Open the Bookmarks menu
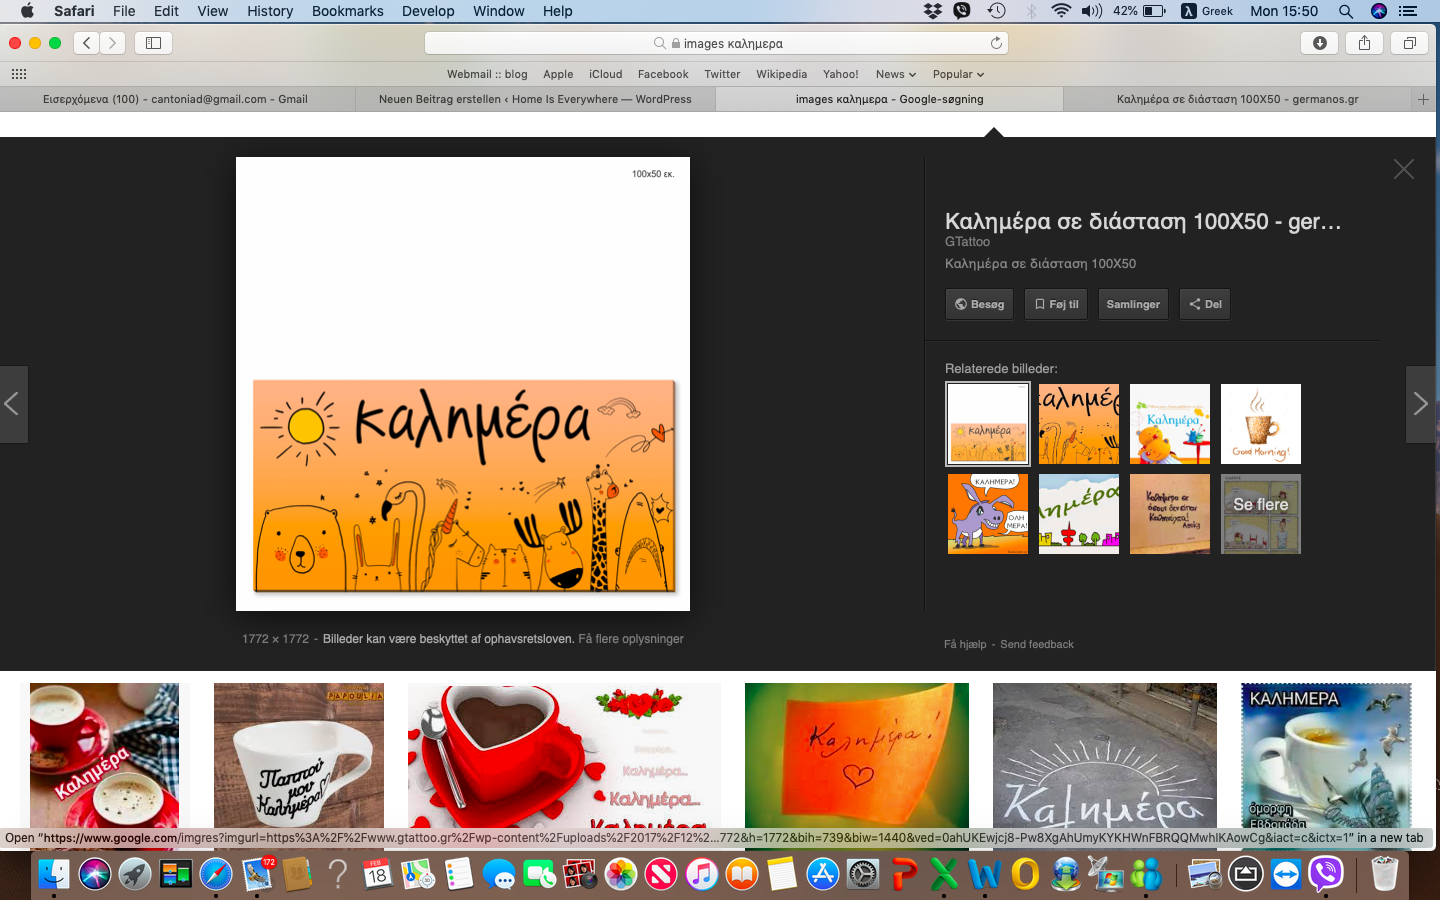This screenshot has height=900, width=1440. tap(347, 11)
